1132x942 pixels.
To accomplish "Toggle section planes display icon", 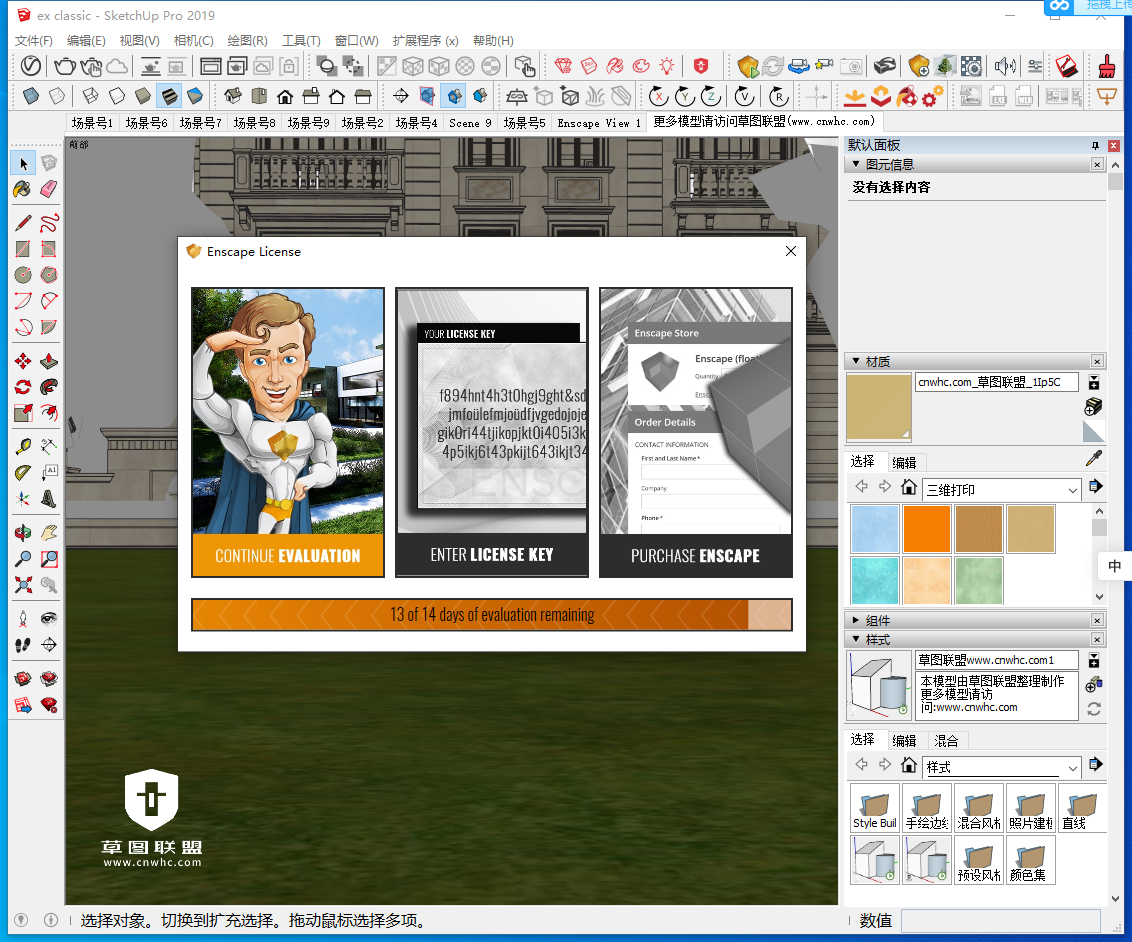I will [x=427, y=96].
